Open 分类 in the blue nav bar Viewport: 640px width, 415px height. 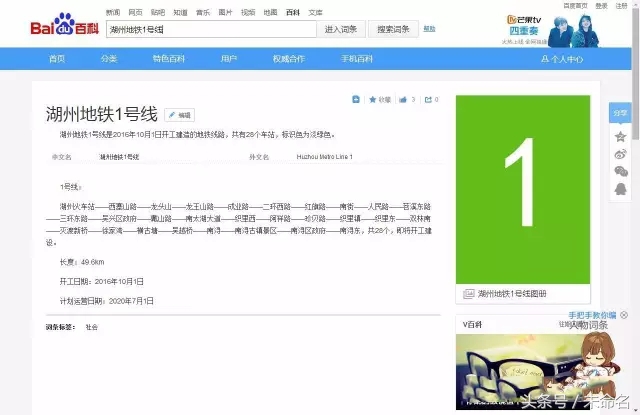(x=109, y=59)
